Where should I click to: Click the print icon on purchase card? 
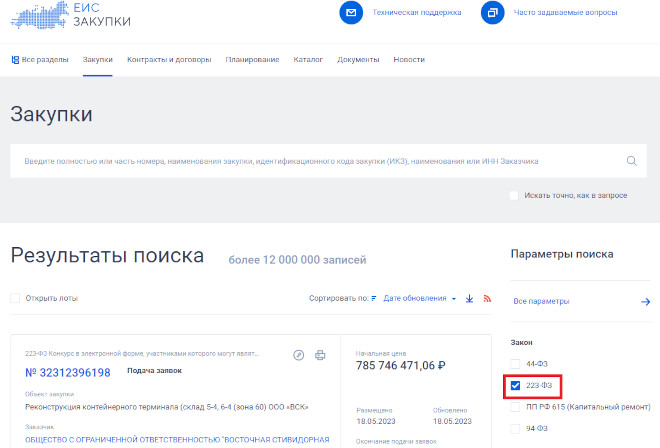click(x=320, y=355)
